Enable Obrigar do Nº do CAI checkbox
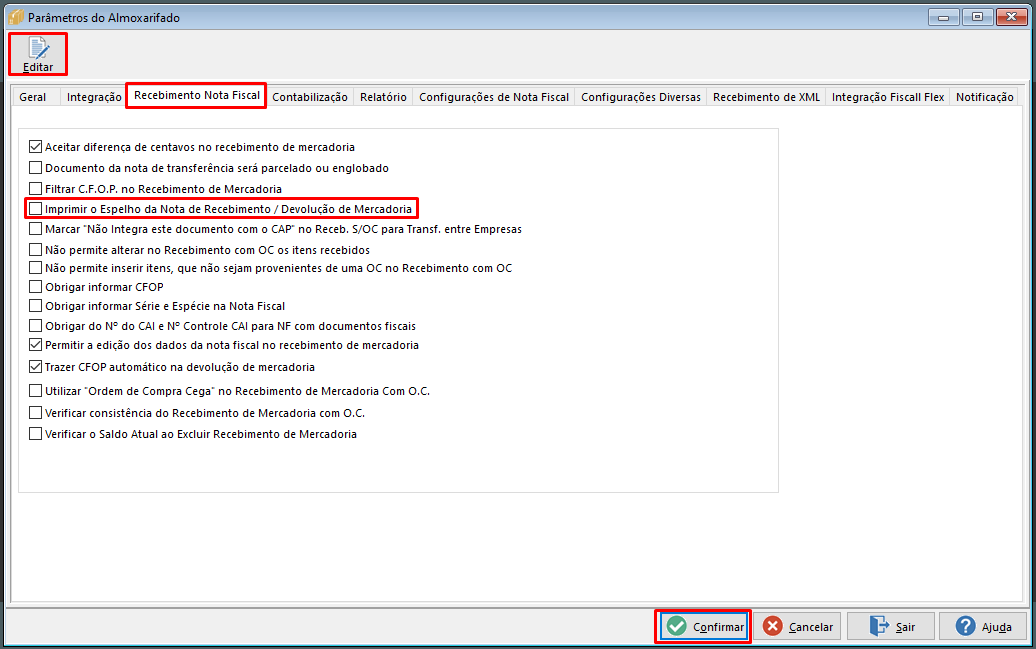 (36, 326)
